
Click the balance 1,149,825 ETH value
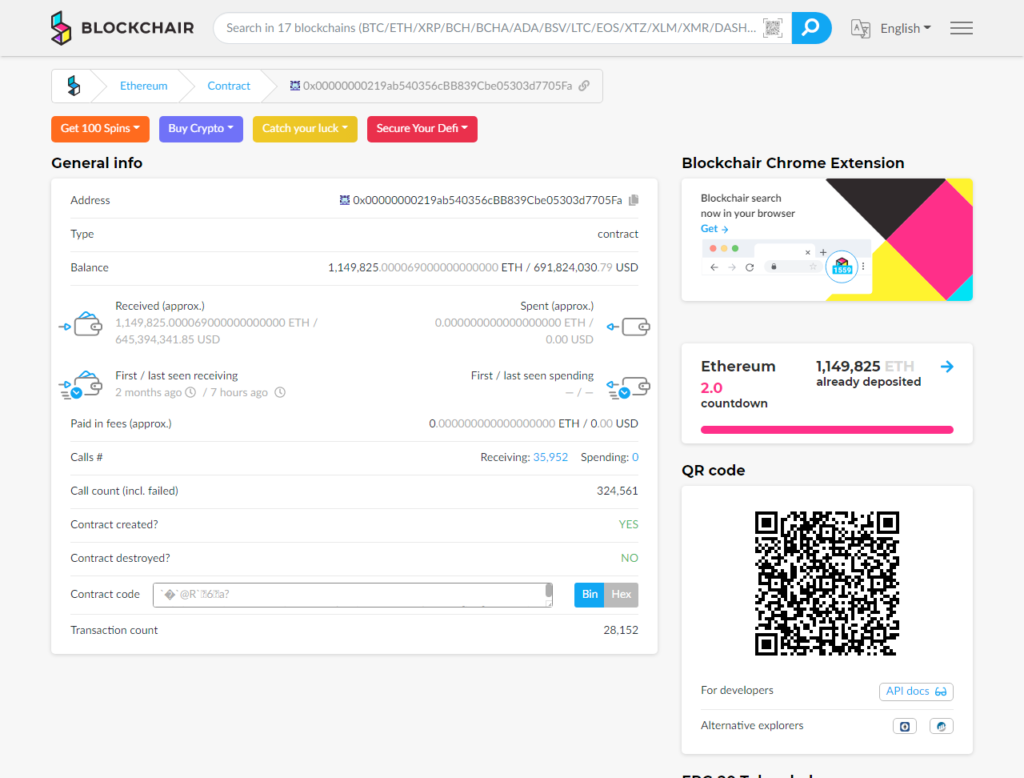[425, 268]
